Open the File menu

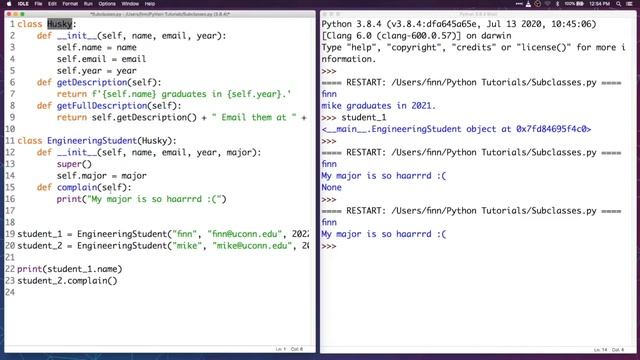(x=38, y=4)
